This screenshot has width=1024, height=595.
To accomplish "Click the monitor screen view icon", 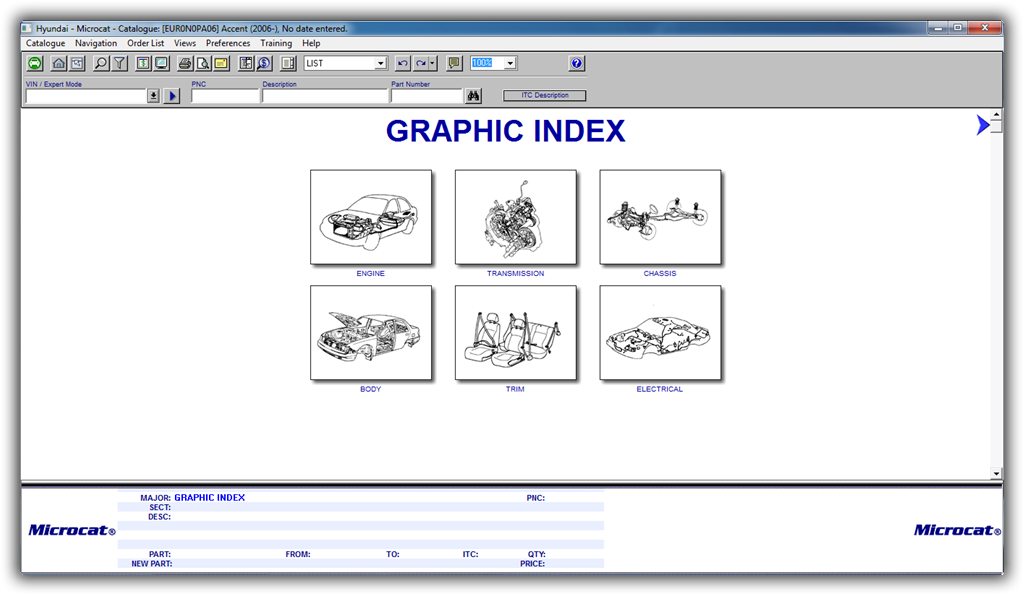I will [x=161, y=63].
